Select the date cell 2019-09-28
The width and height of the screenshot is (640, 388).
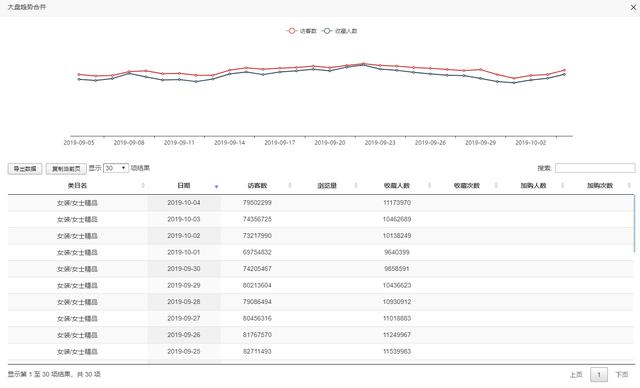(184, 302)
